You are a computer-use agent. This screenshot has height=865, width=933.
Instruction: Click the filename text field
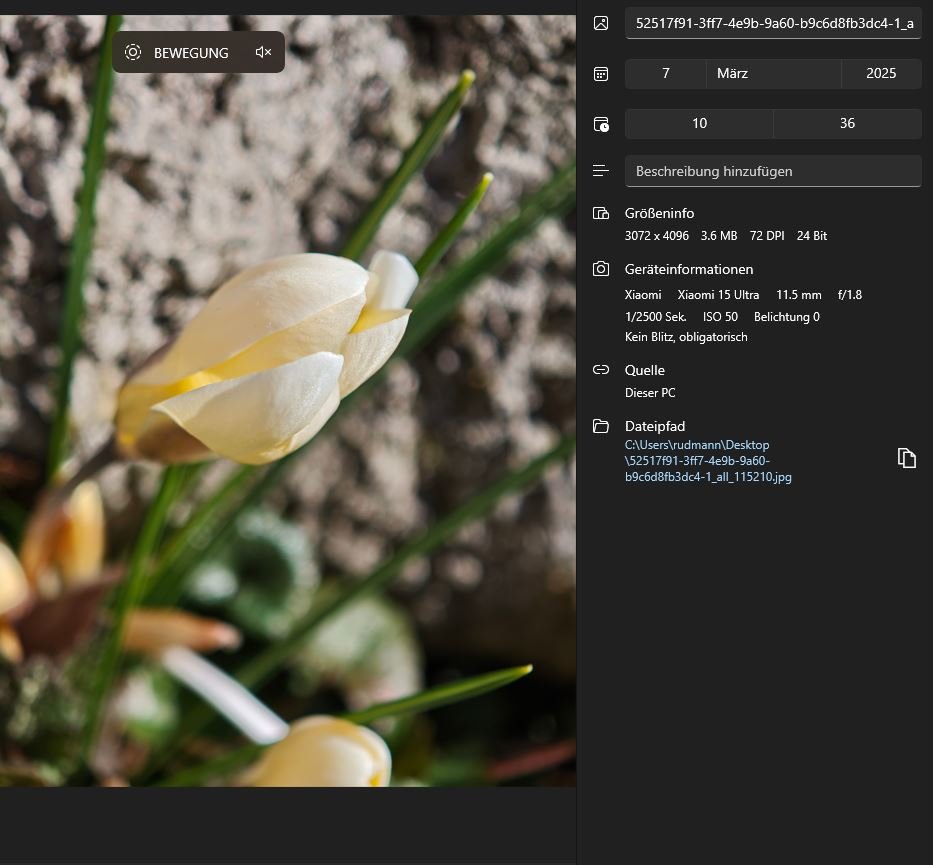(773, 23)
